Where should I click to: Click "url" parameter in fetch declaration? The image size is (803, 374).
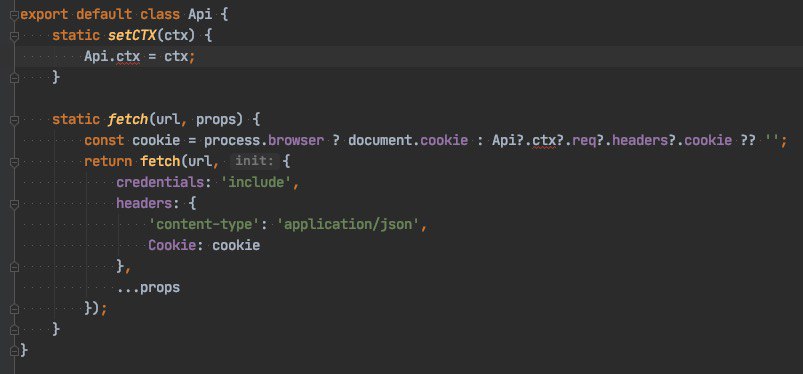coord(168,120)
